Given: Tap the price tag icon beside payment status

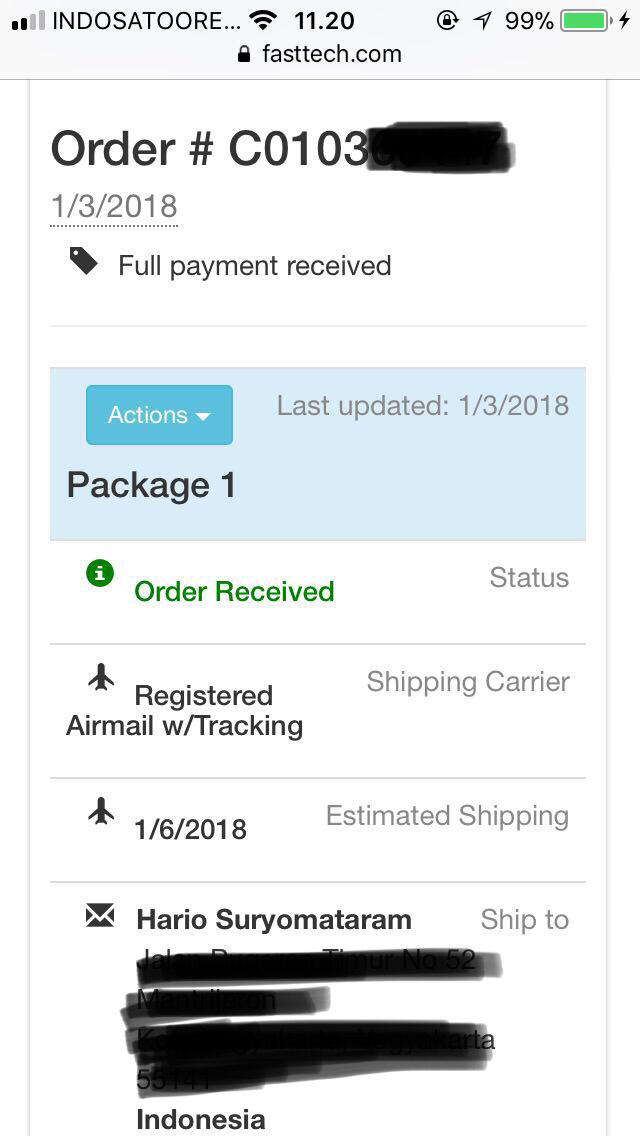Looking at the screenshot, I should [x=83, y=261].
